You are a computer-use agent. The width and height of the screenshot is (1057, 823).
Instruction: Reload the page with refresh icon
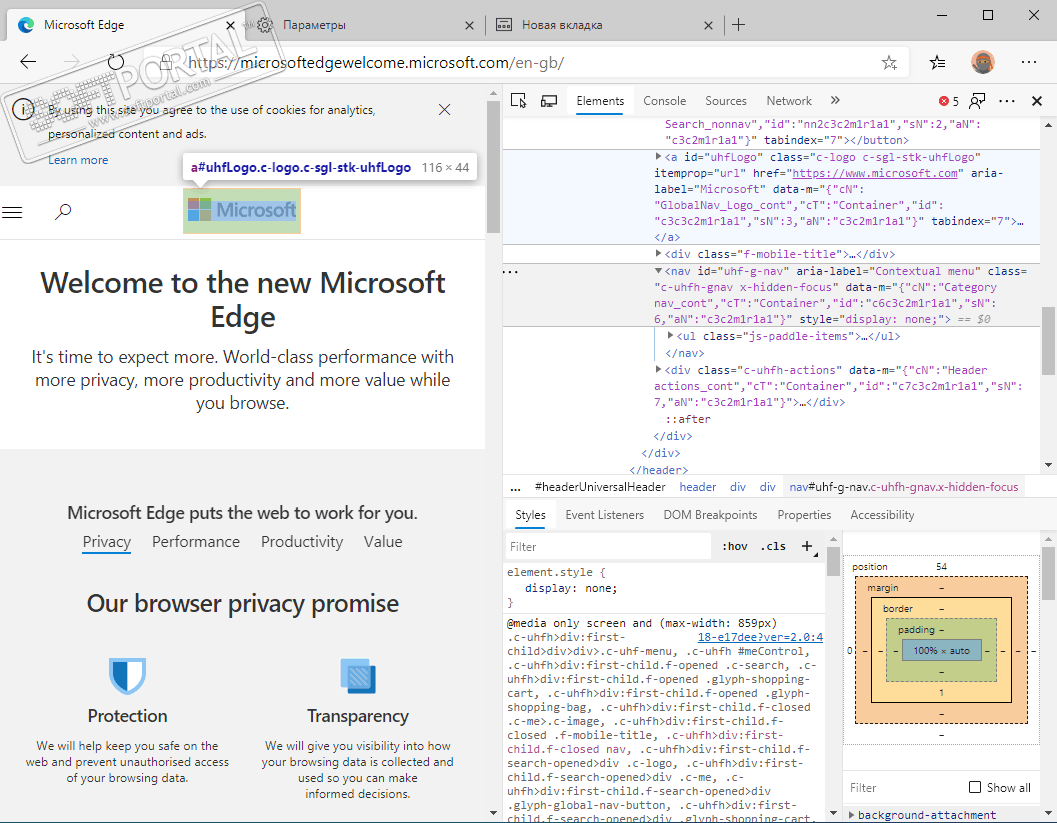pos(116,62)
